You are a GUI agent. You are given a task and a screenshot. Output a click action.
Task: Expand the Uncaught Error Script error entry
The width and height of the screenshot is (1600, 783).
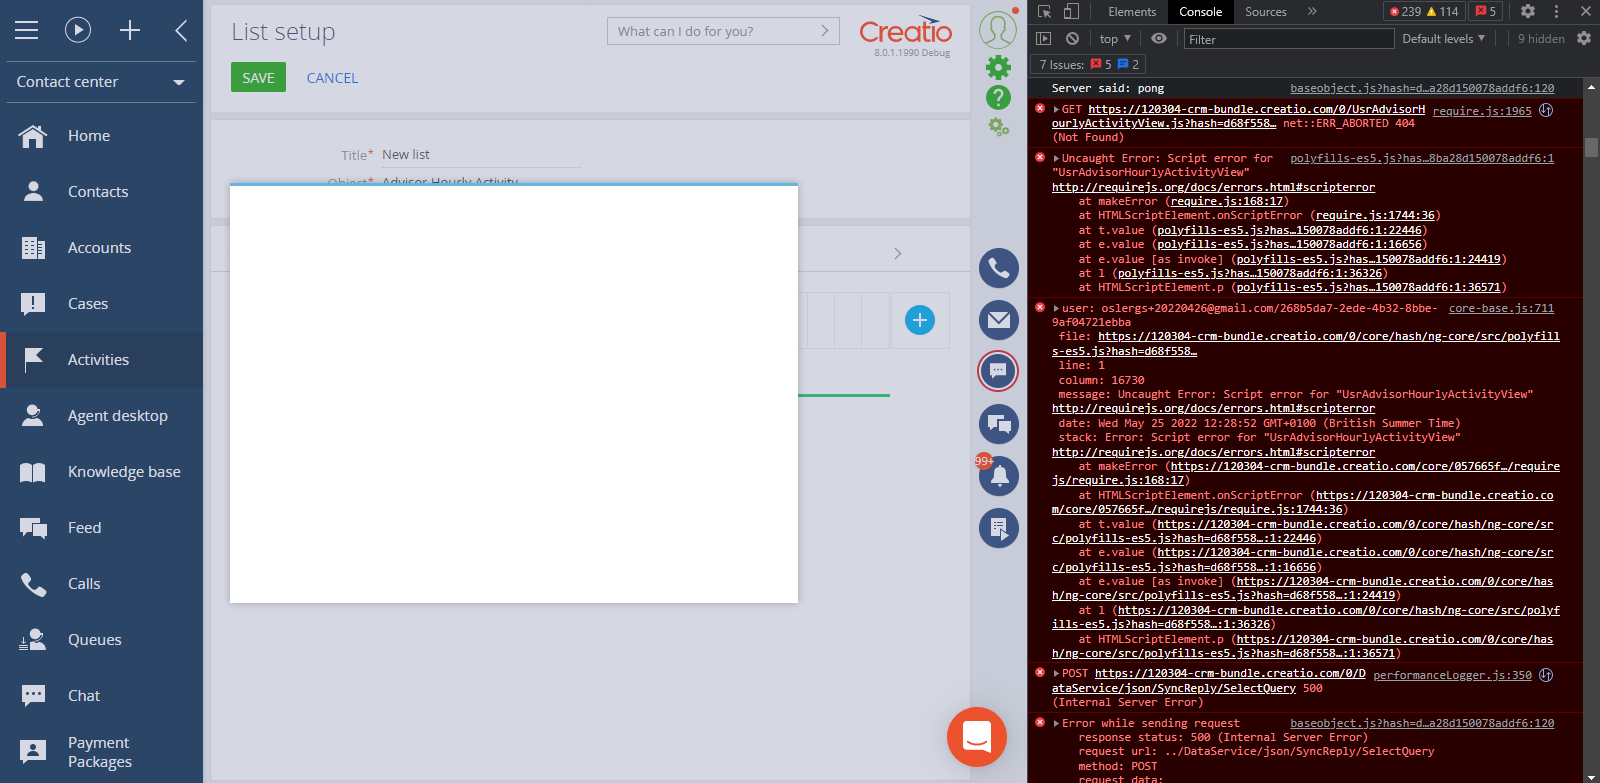1056,158
